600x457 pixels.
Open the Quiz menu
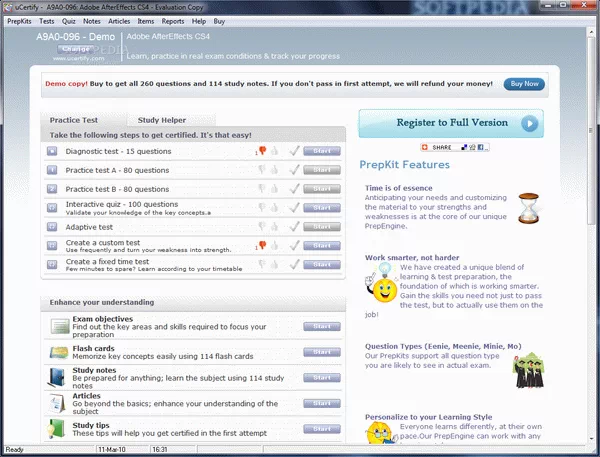(69, 20)
